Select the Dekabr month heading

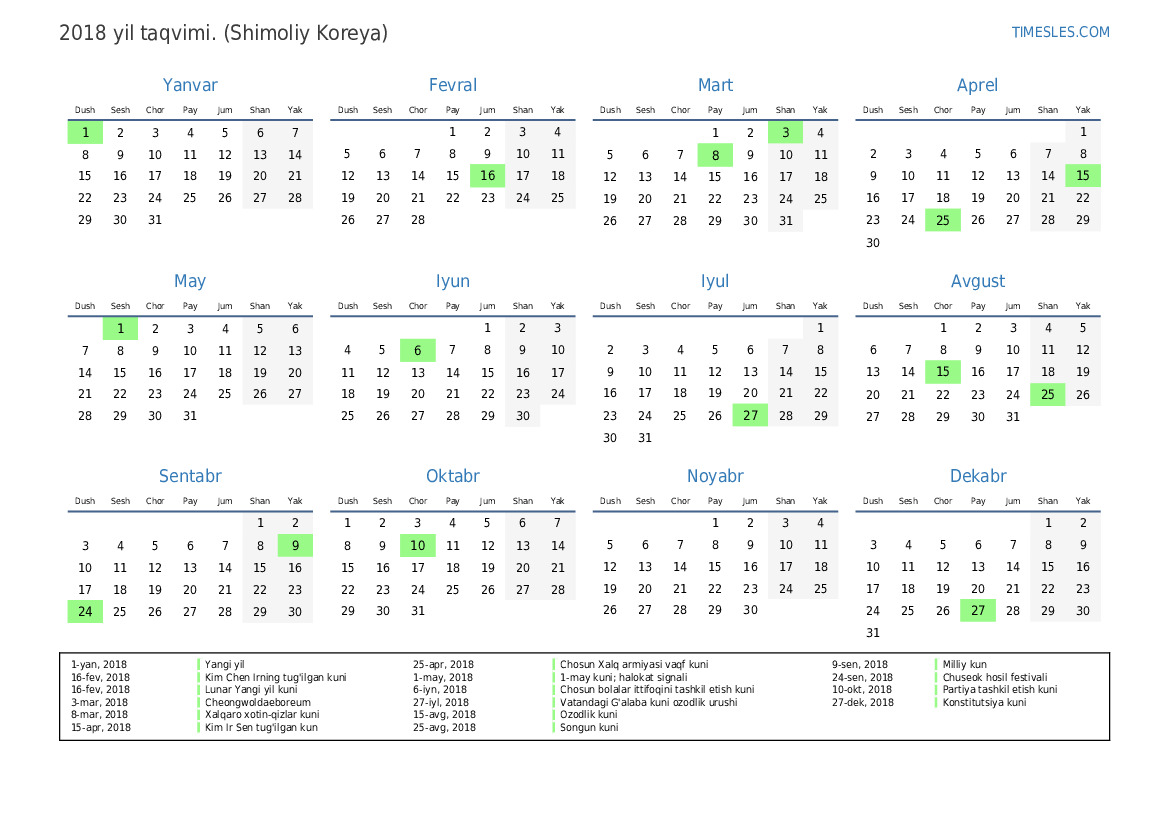click(977, 476)
